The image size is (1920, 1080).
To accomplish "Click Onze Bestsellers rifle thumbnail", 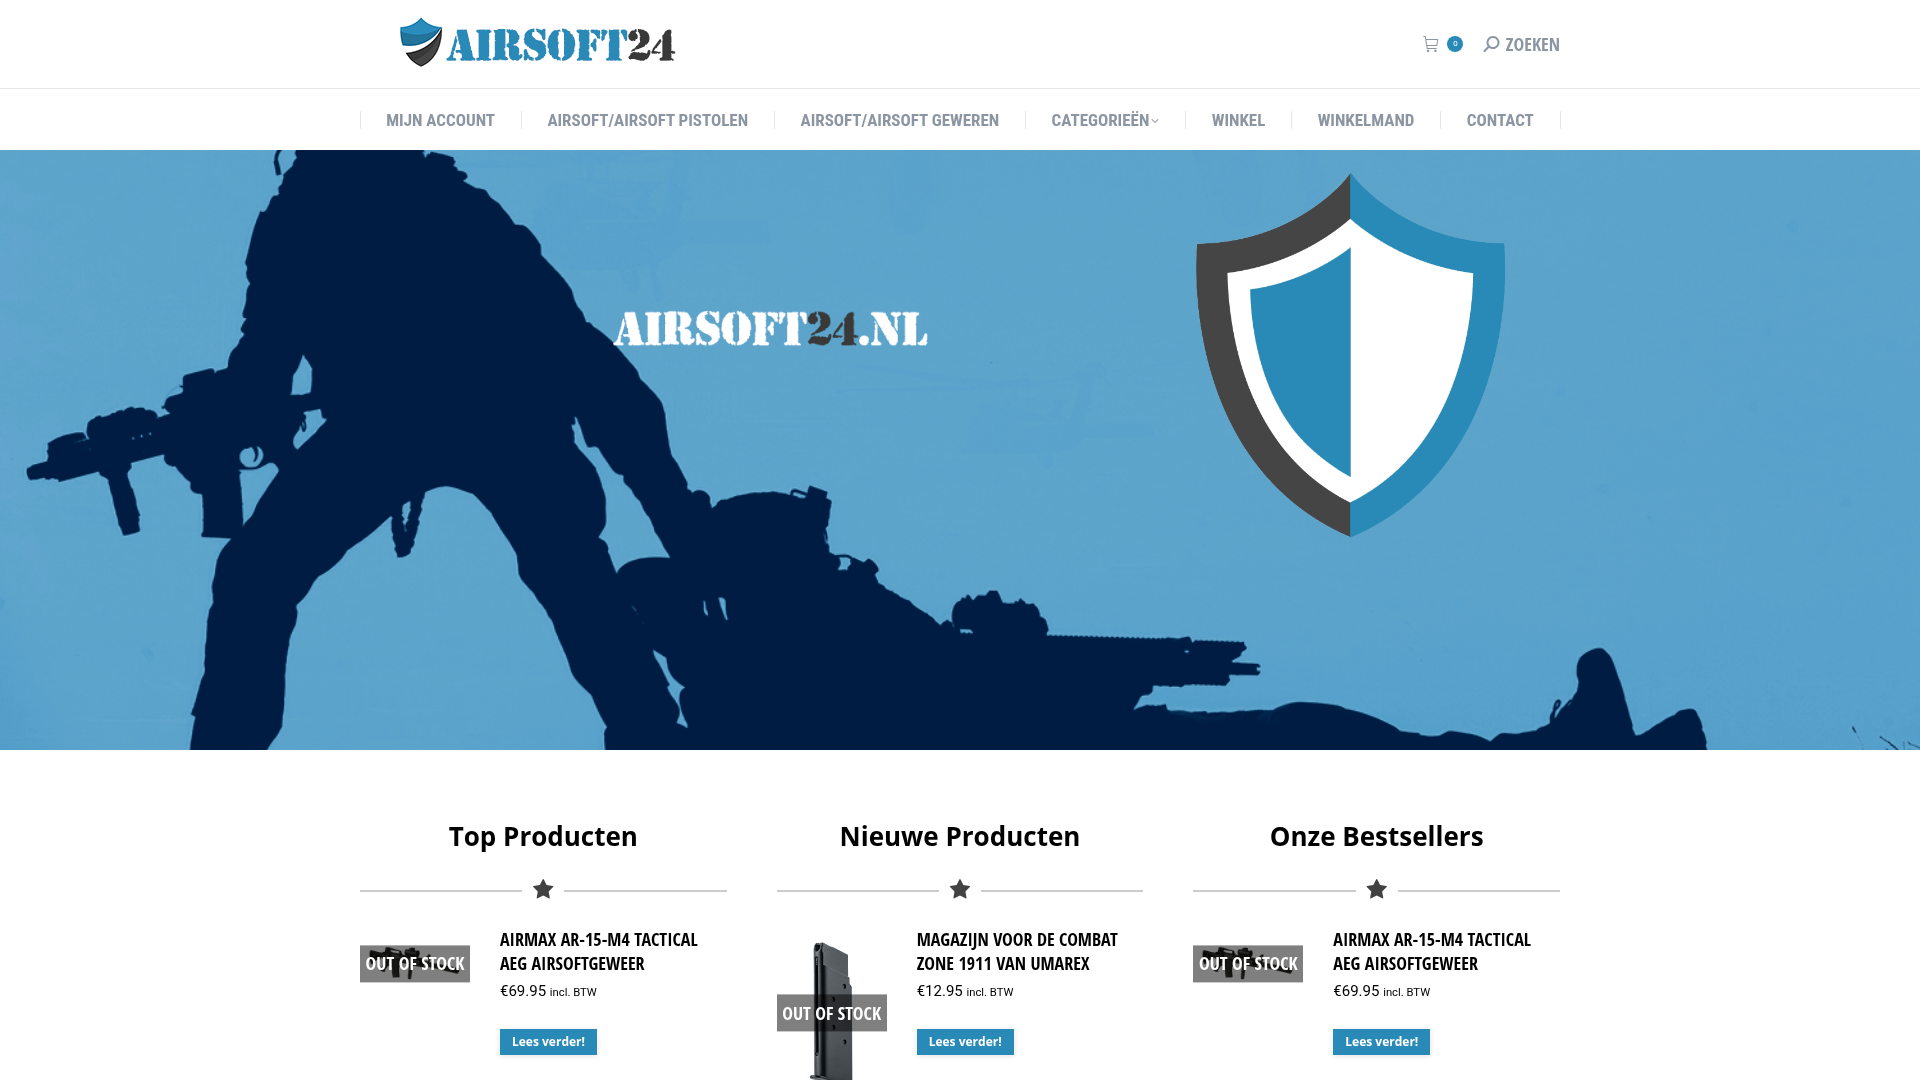I will (1248, 964).
